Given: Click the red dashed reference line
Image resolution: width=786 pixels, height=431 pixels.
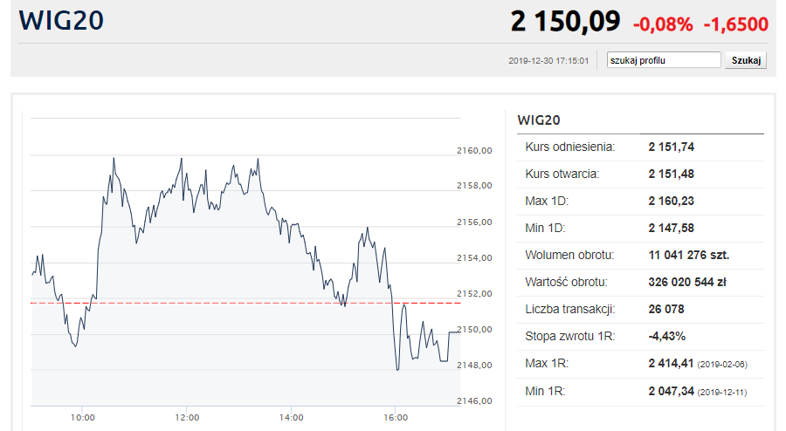Looking at the screenshot, I should (x=246, y=303).
